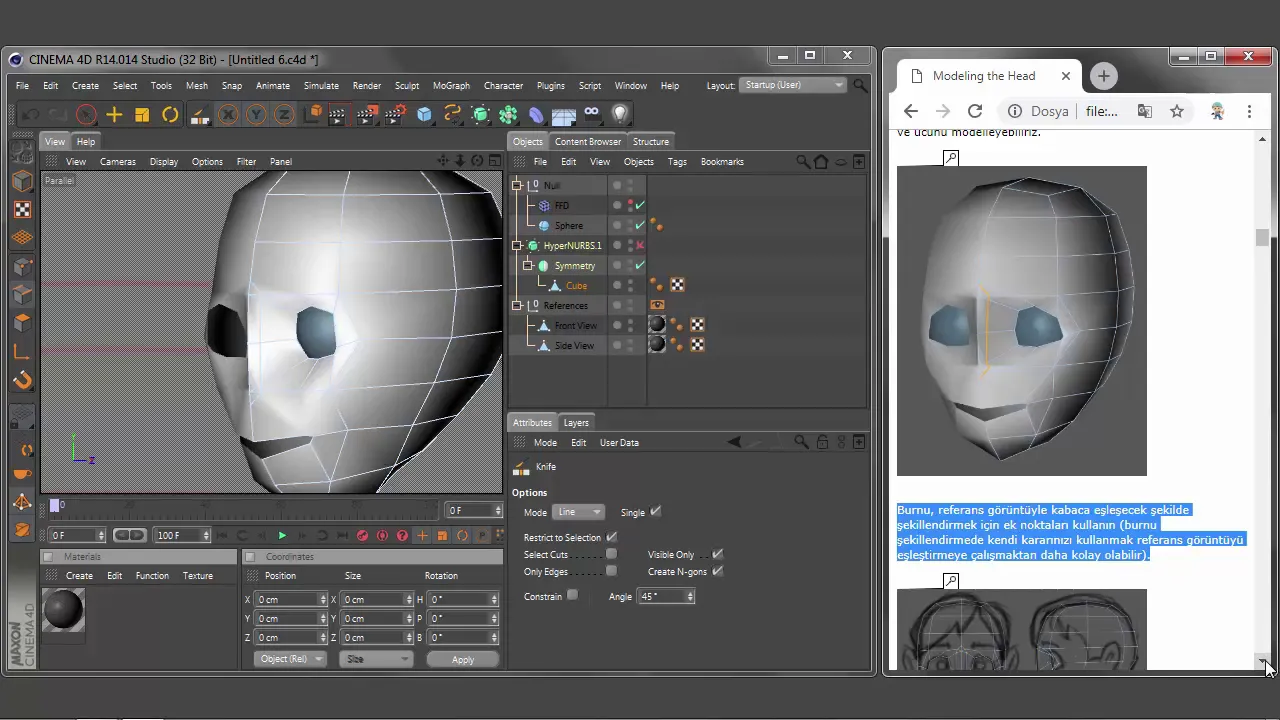Click the display tag on References row
This screenshot has height=720, width=1280.
pos(657,305)
